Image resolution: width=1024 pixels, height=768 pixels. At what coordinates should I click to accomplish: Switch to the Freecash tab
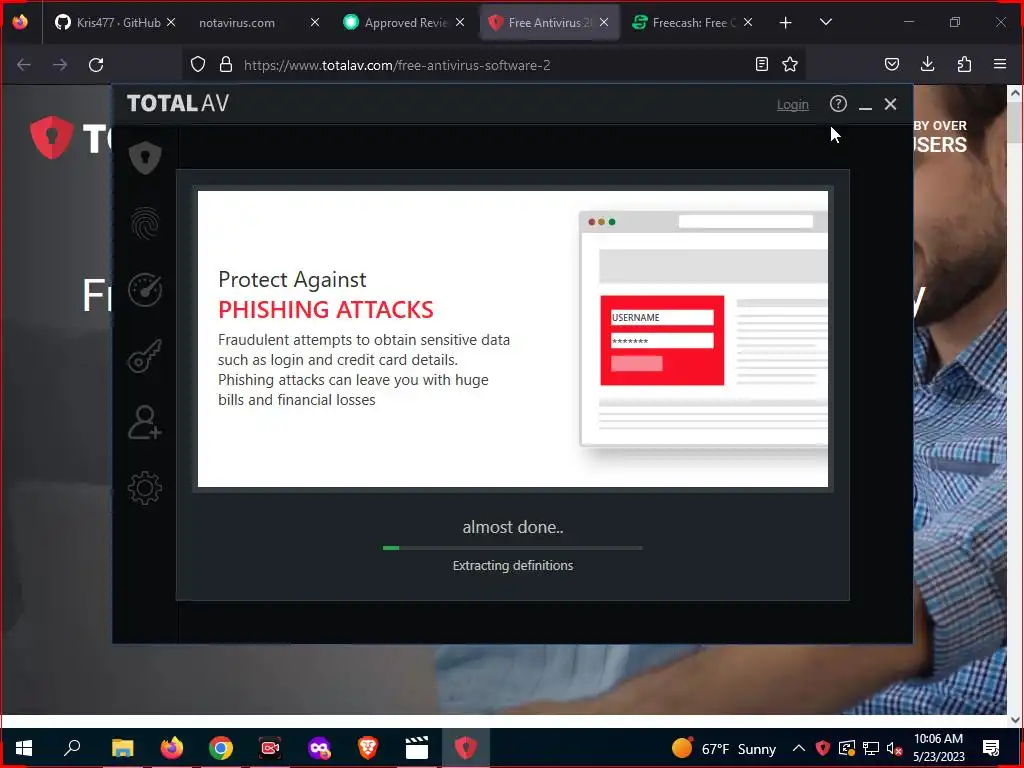693,23
